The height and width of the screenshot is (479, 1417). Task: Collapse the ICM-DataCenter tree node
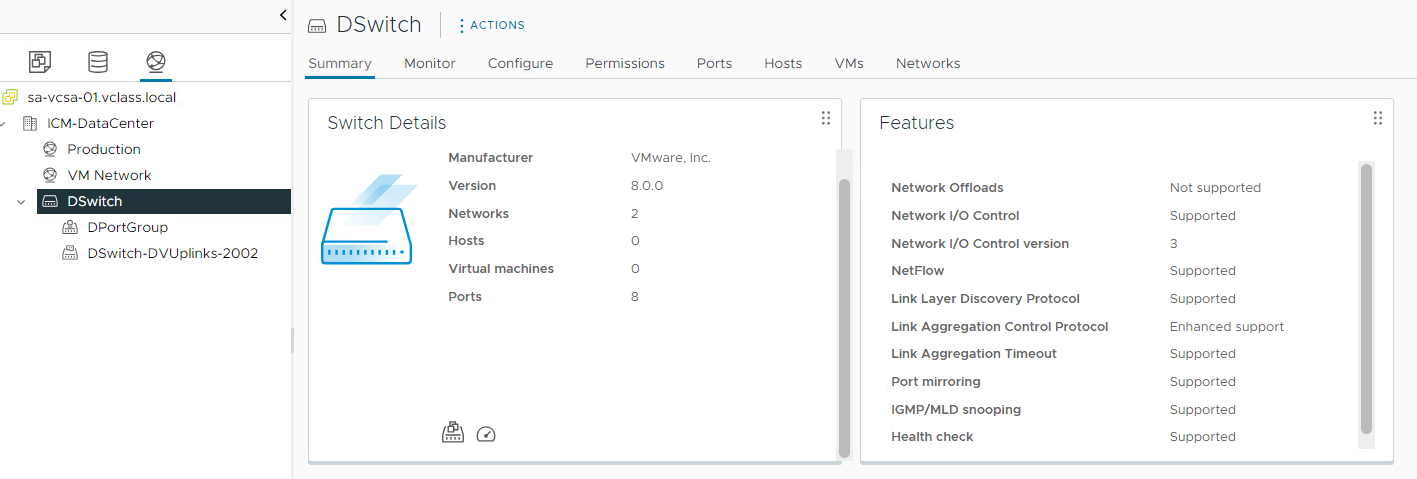point(3,123)
